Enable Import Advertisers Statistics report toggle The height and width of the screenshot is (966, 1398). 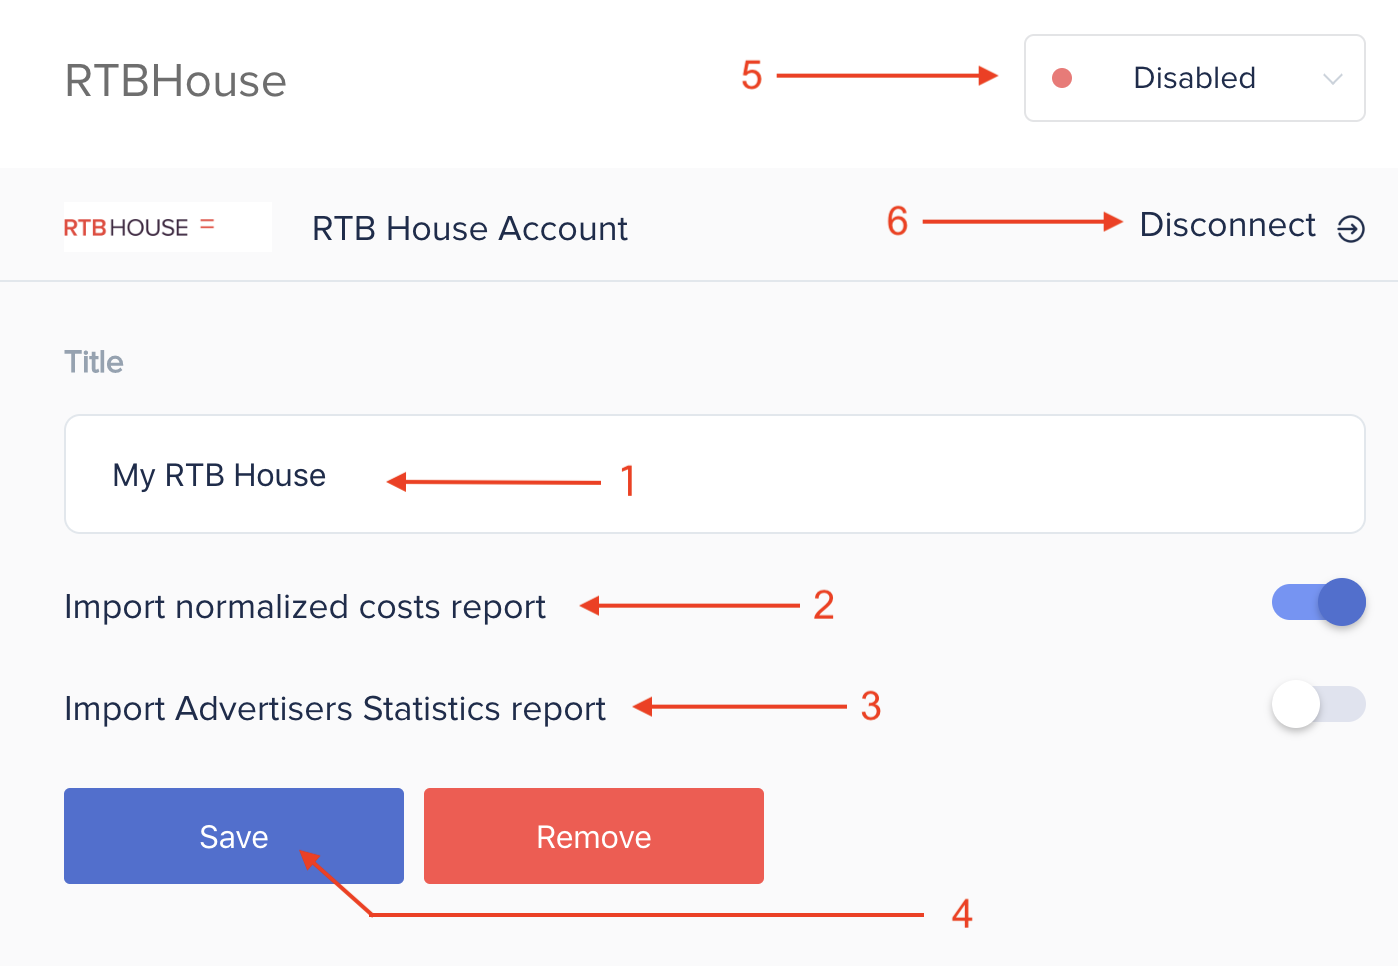click(1318, 704)
